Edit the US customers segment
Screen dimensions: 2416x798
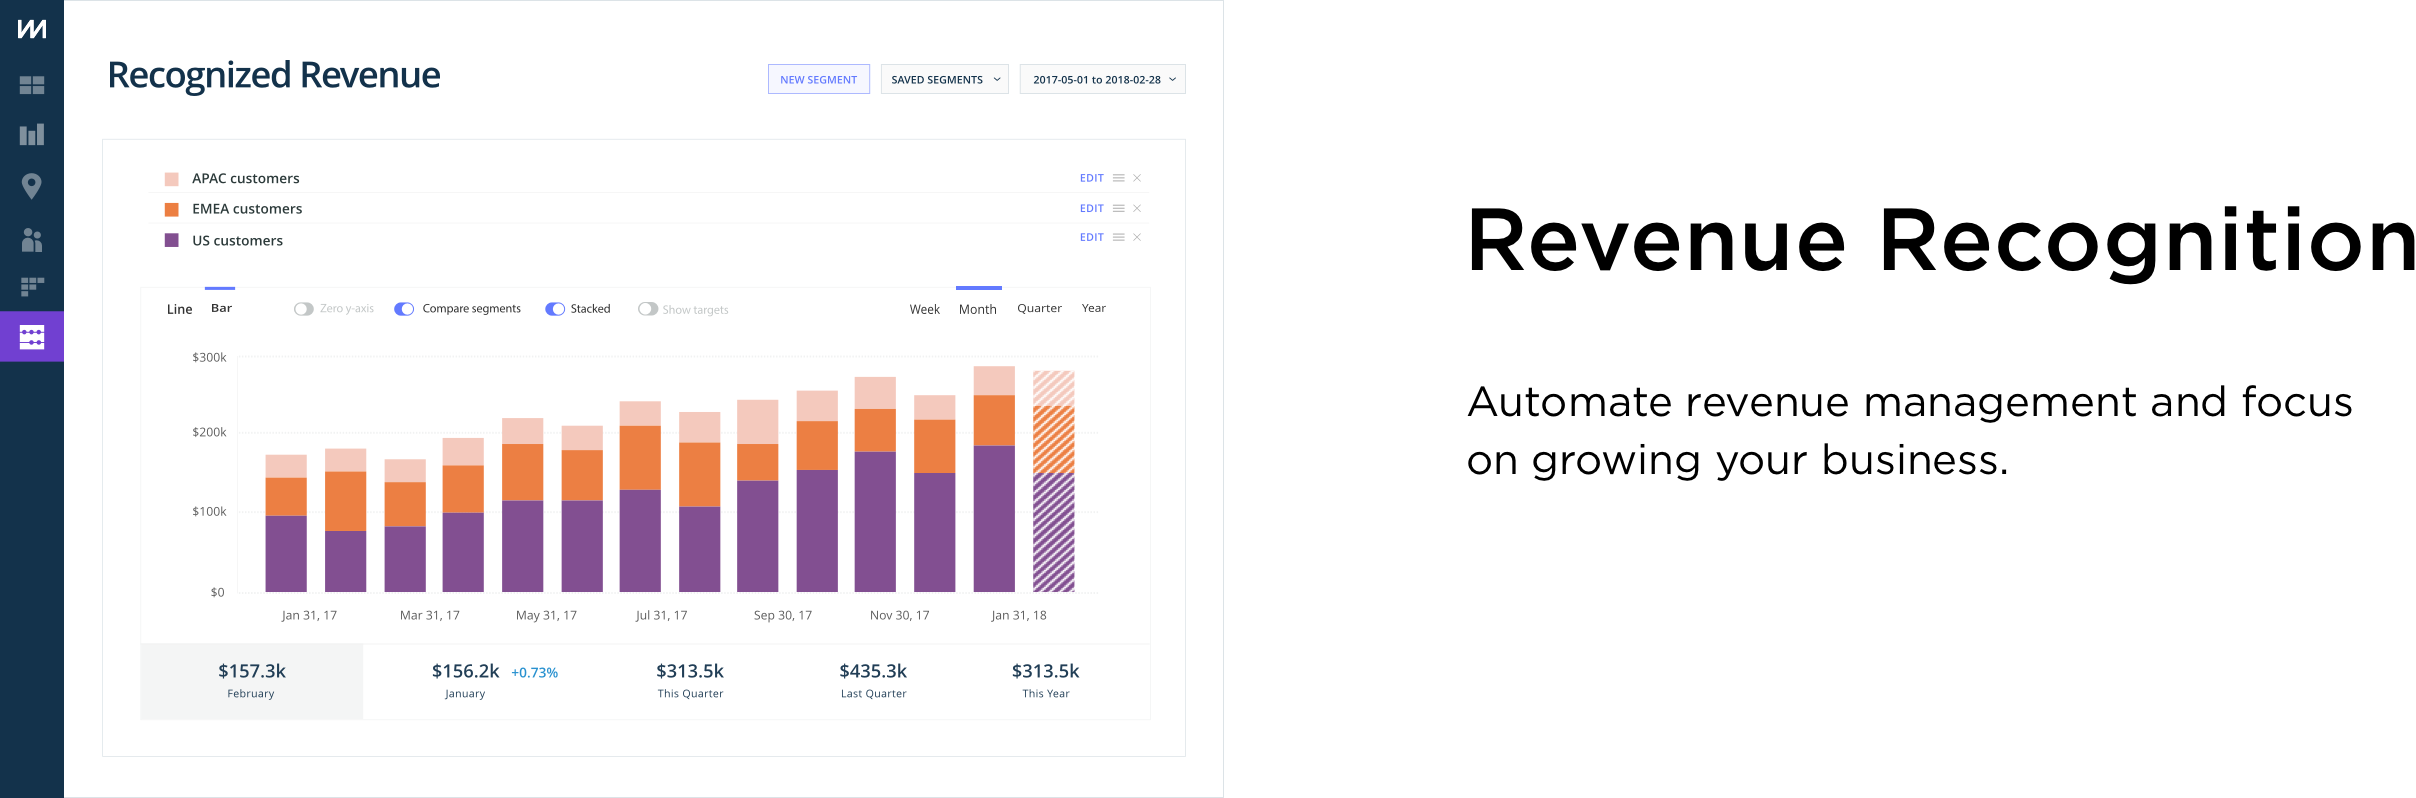[x=1091, y=237]
